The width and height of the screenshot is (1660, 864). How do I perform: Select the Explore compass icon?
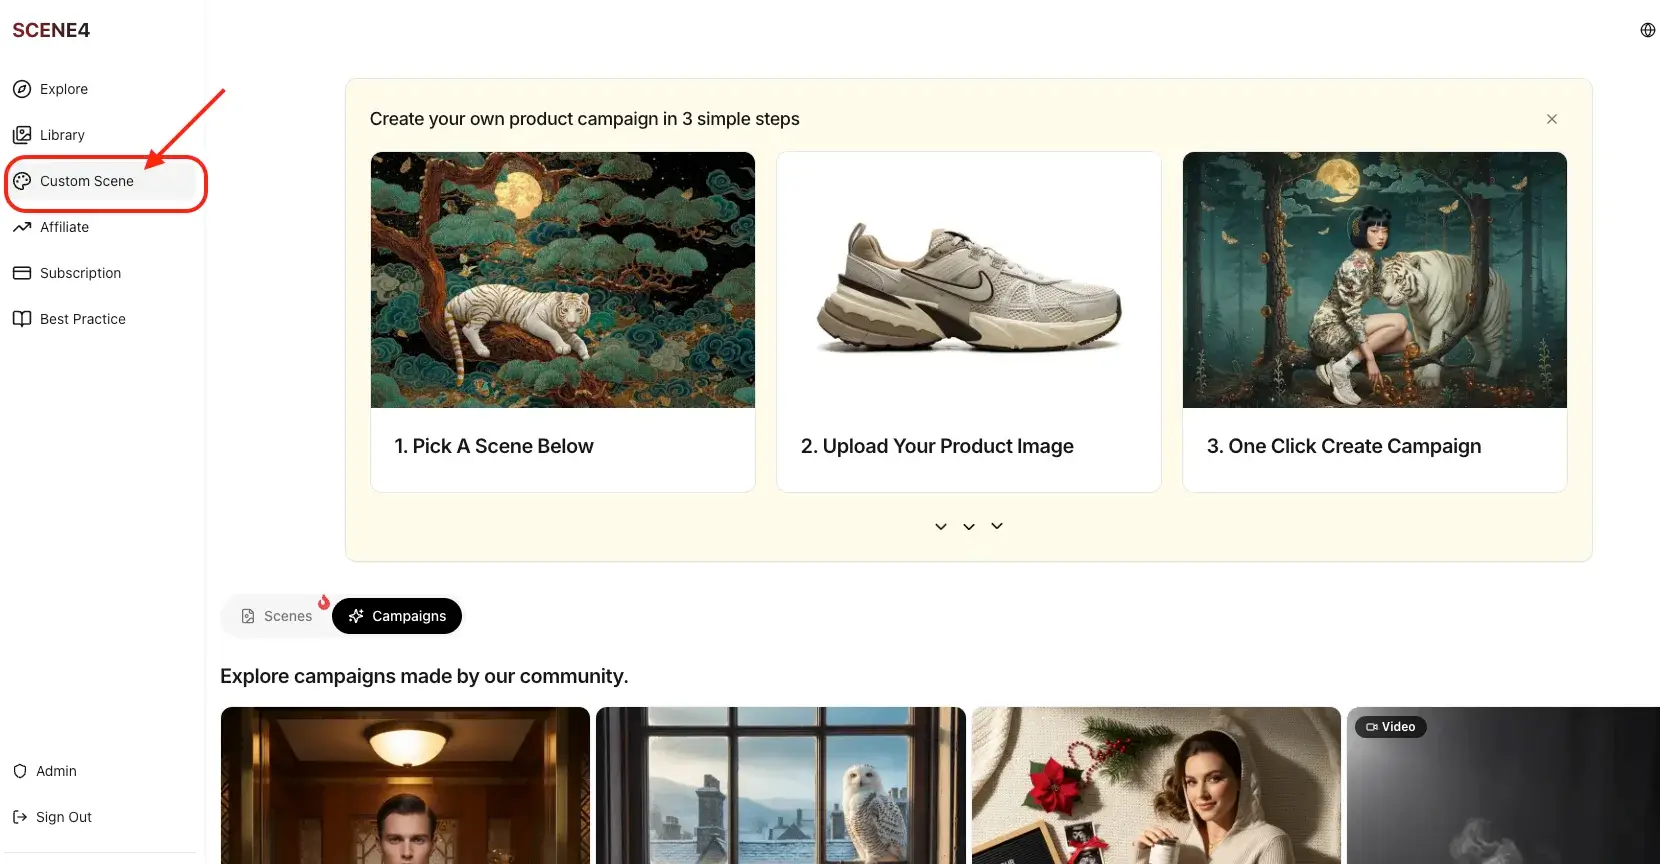pyautogui.click(x=22, y=89)
